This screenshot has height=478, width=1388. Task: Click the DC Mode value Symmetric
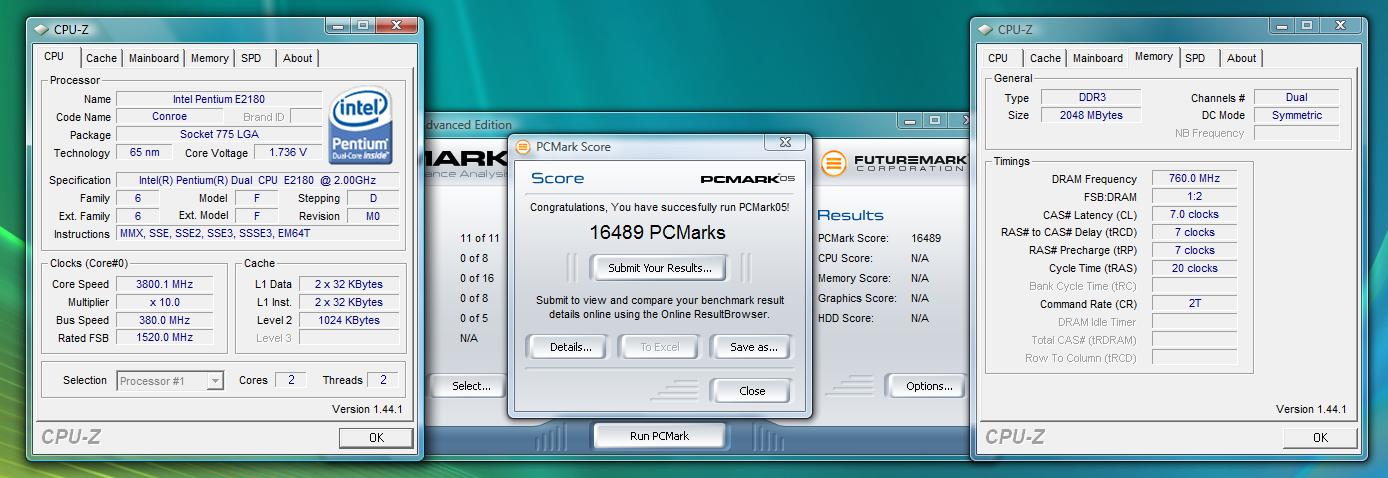tap(1297, 115)
